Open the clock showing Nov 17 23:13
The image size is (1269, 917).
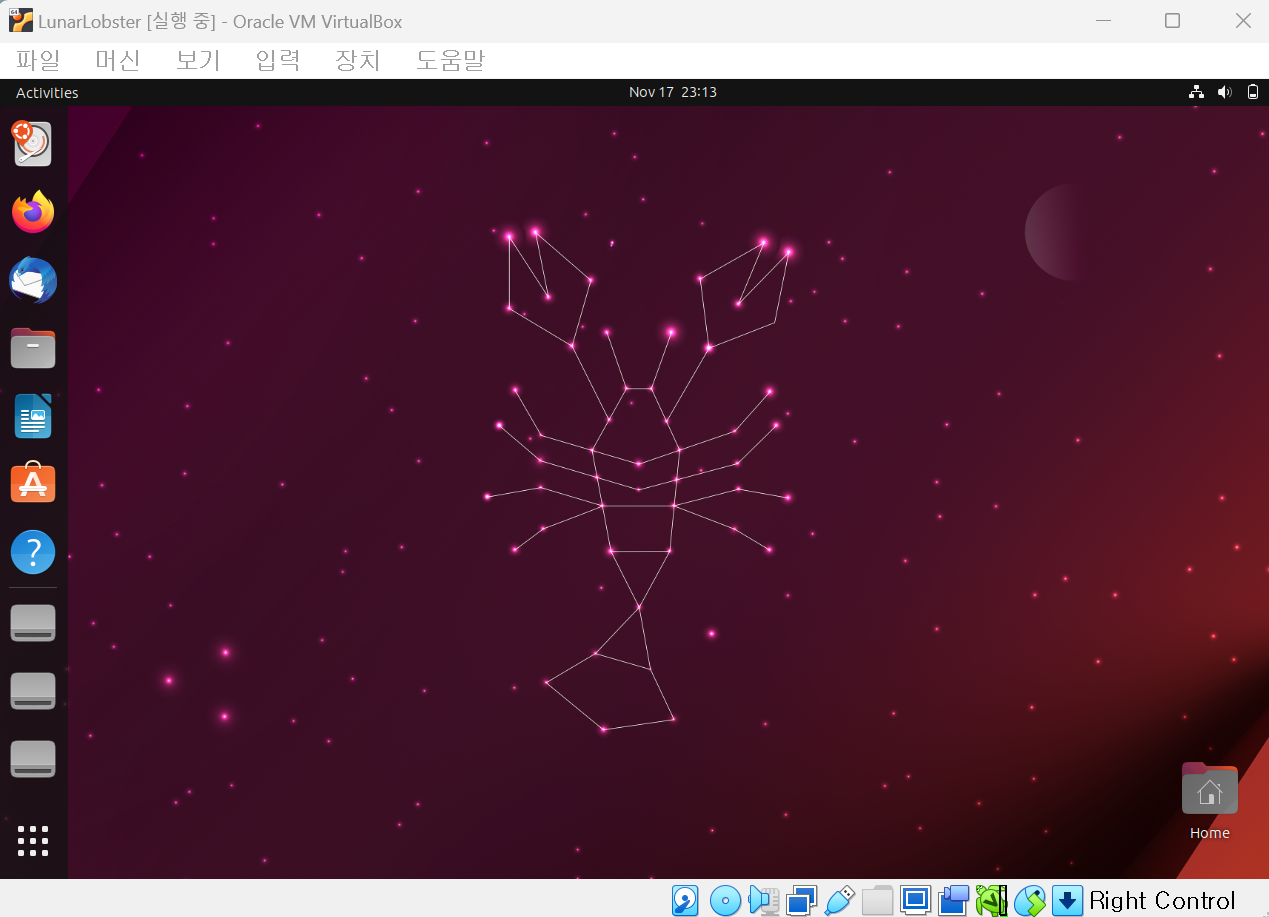[x=672, y=92]
